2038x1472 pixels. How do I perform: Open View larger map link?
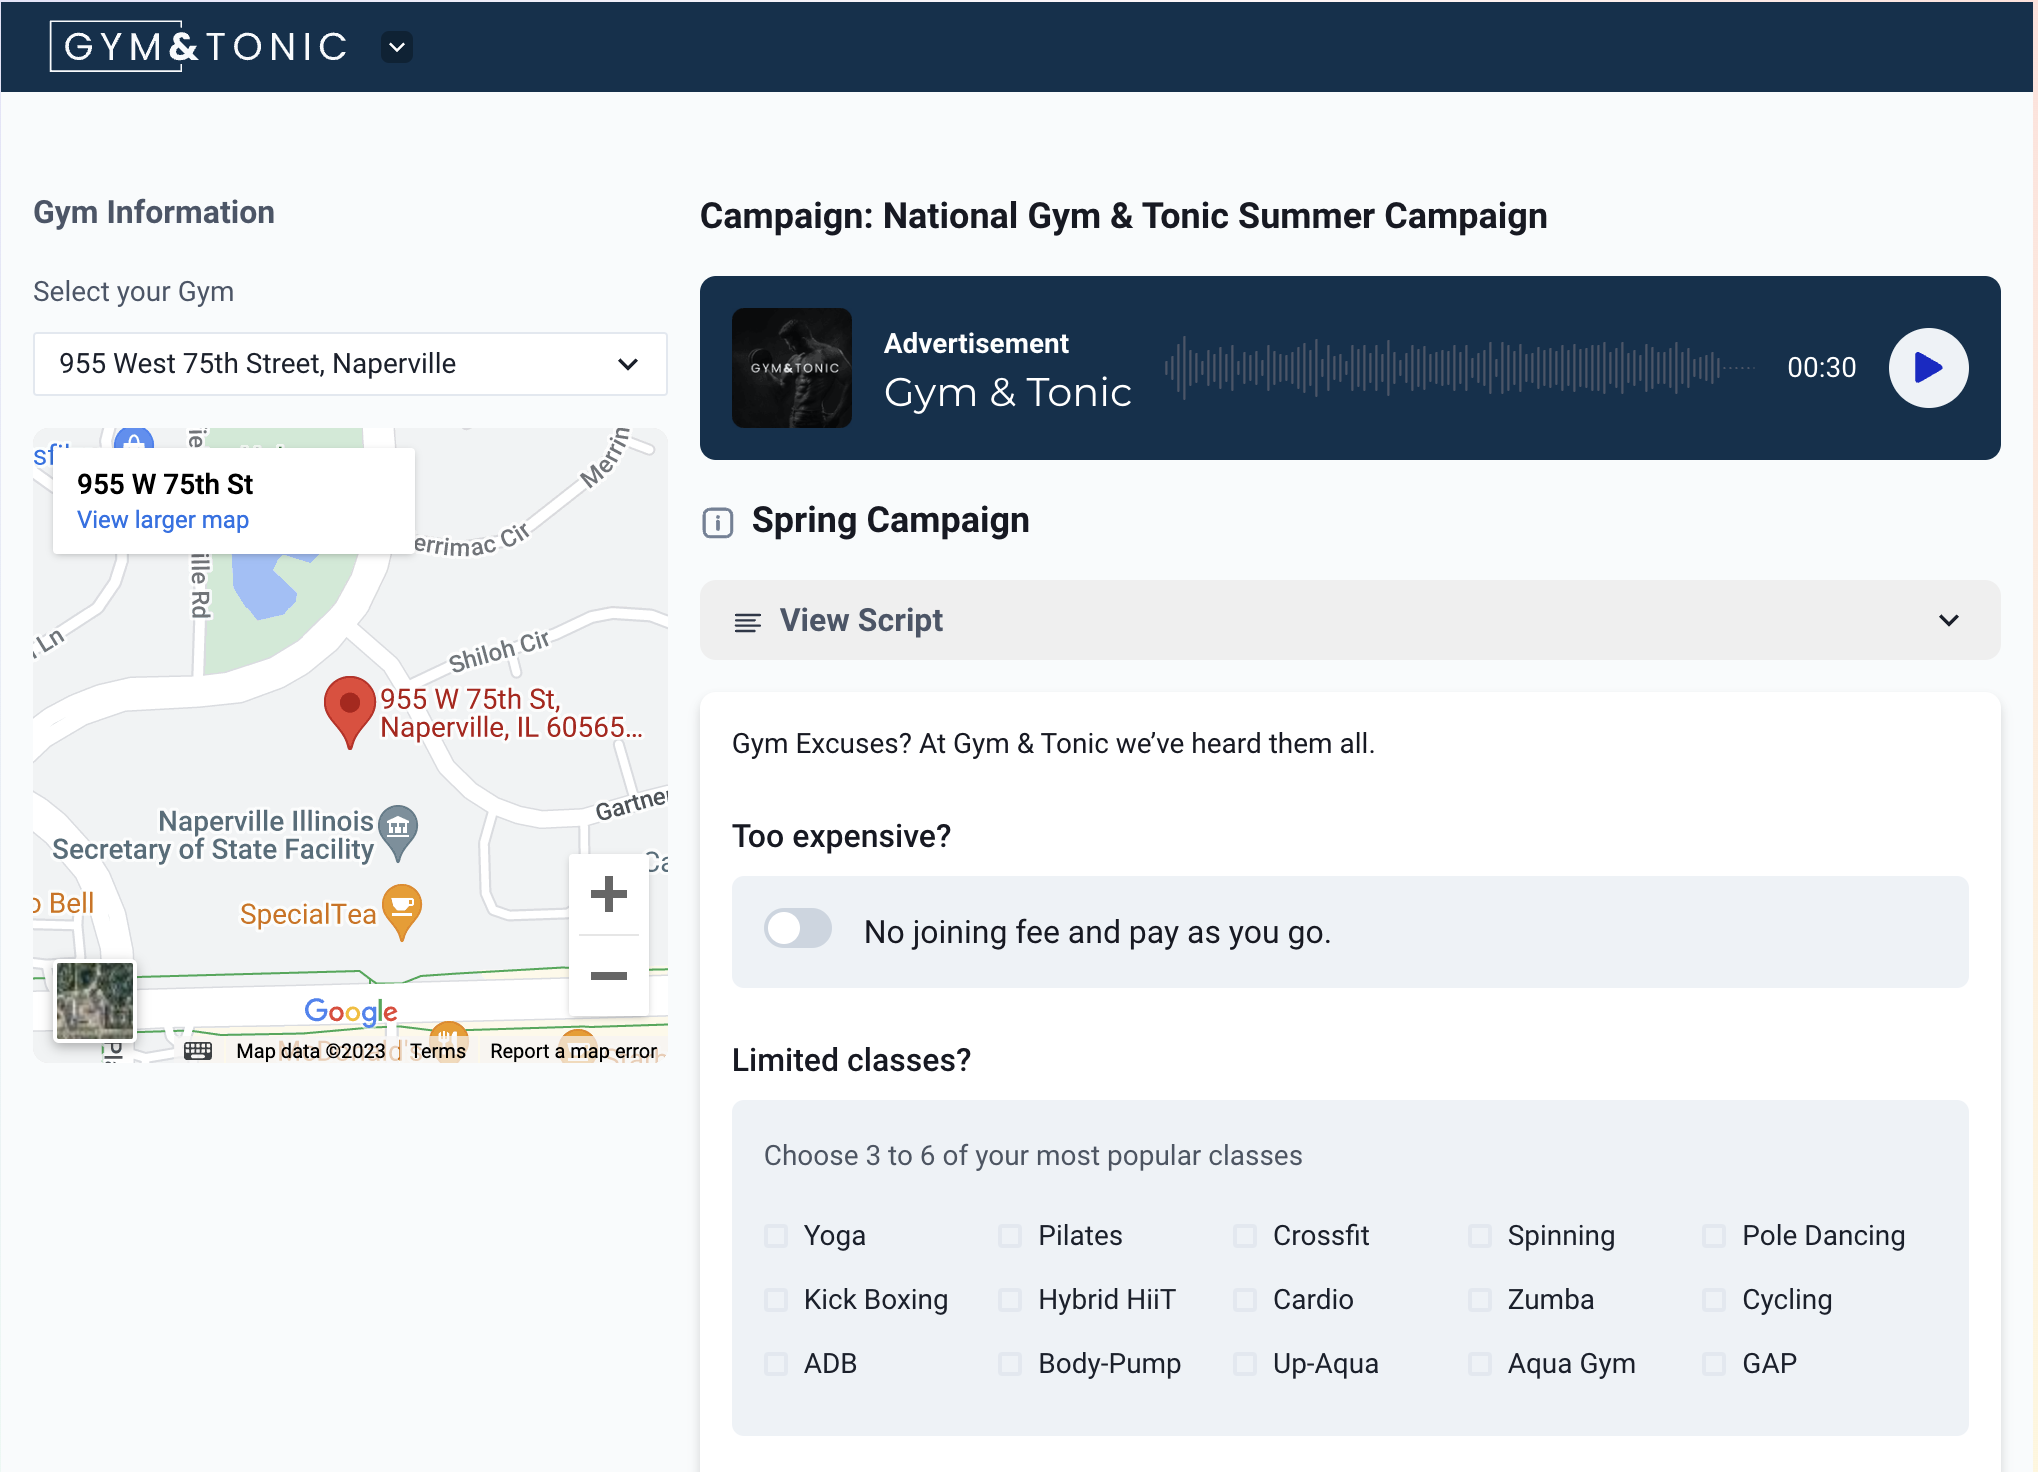click(x=163, y=520)
